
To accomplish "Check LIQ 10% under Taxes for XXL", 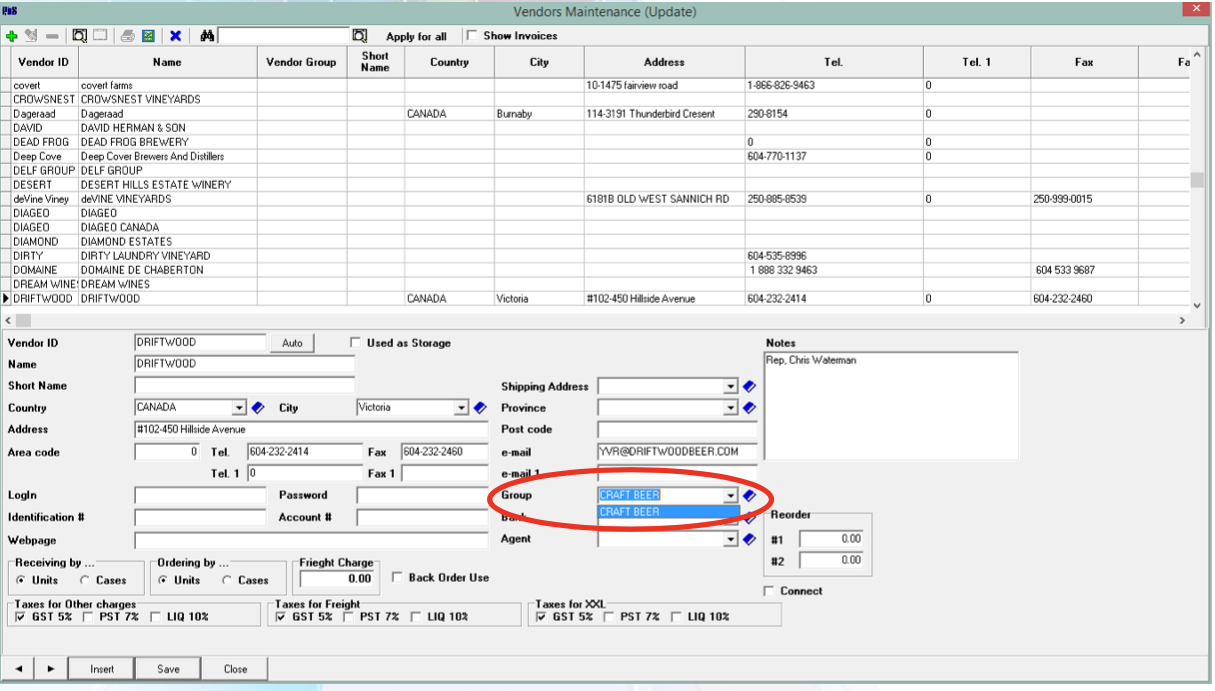I will (676, 617).
